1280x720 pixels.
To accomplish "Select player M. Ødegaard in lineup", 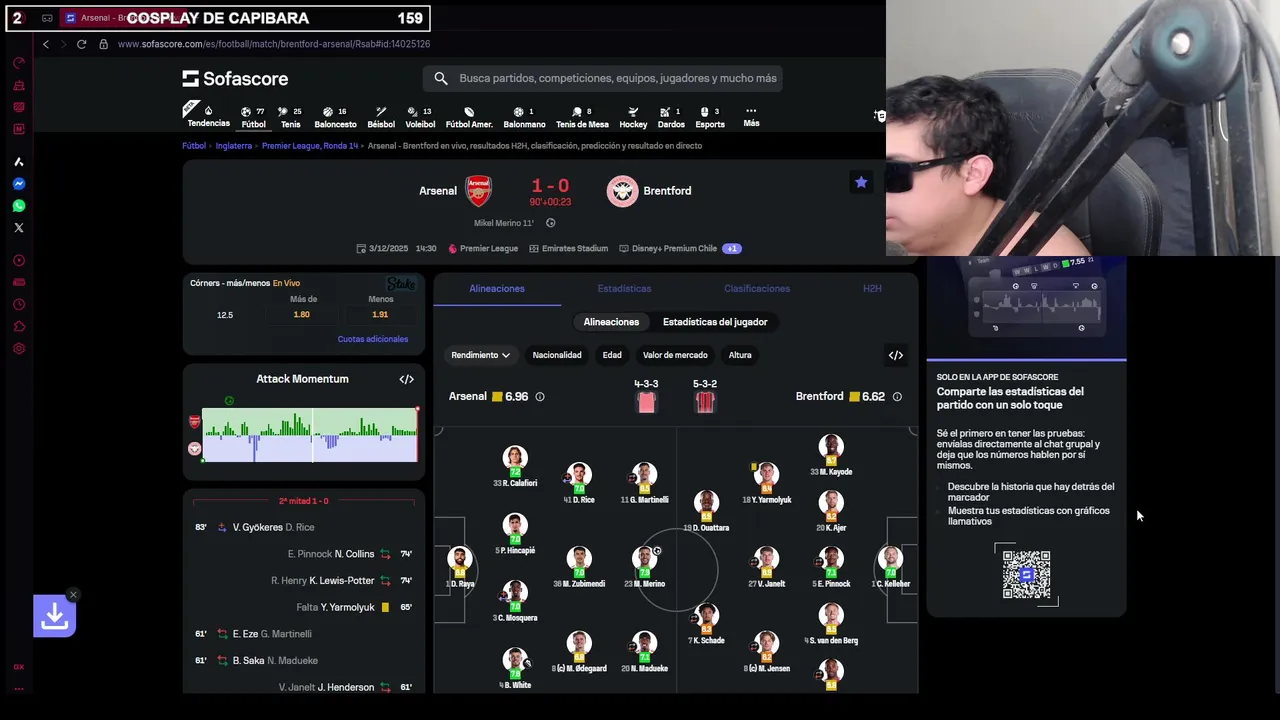I will tap(579, 652).
